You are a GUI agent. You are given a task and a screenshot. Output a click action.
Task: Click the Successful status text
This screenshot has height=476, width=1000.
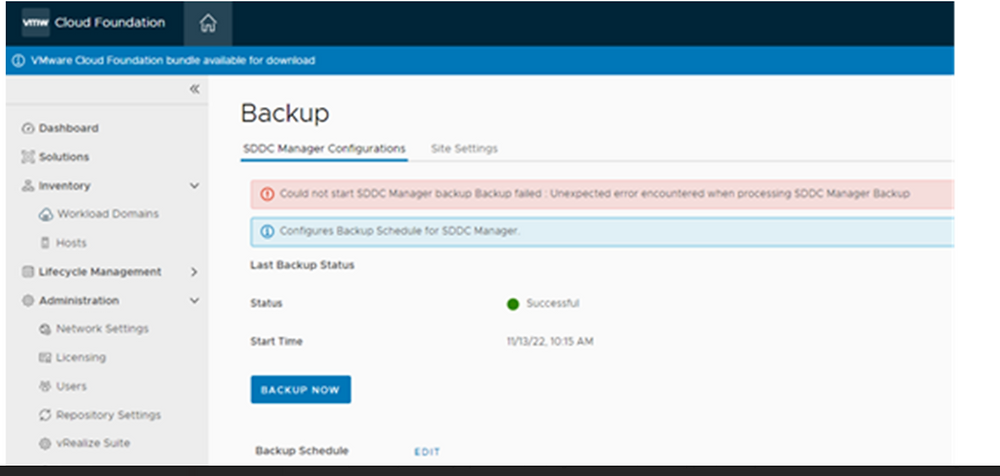point(553,304)
